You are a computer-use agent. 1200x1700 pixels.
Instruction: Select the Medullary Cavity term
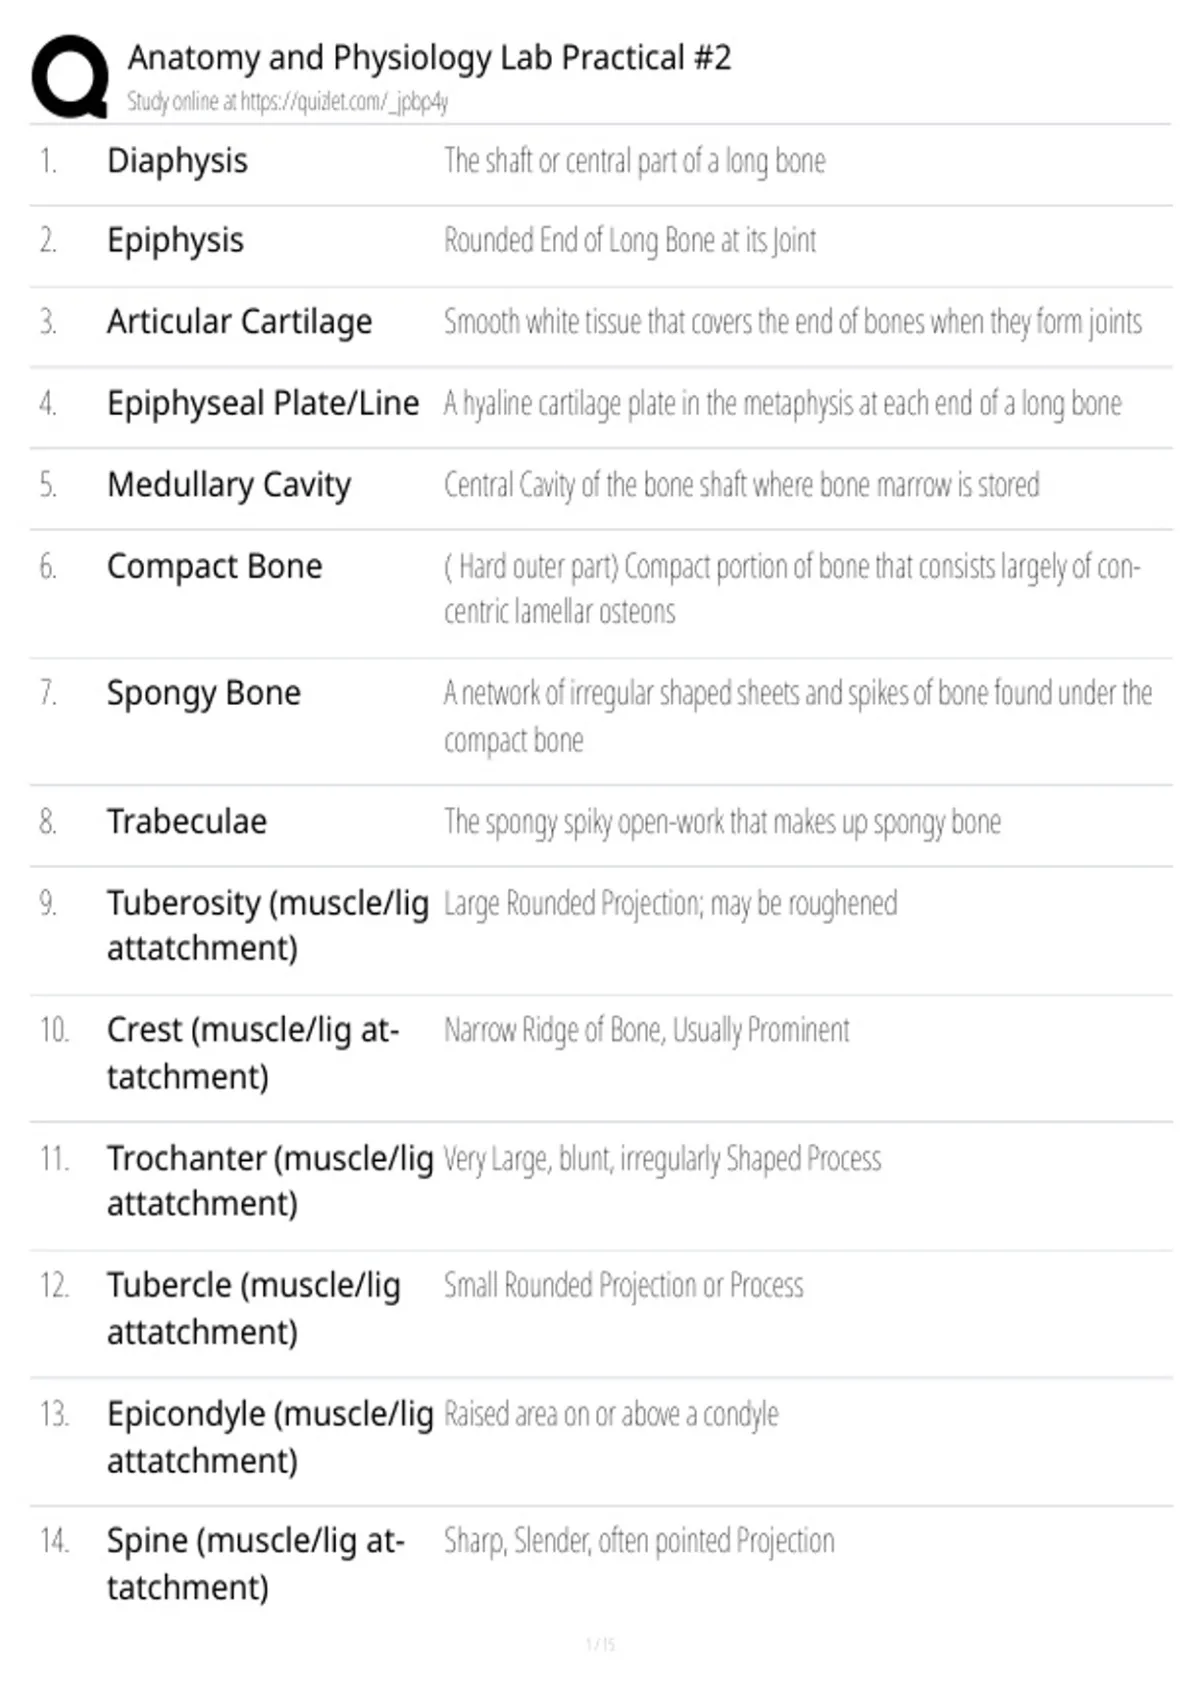[x=229, y=485]
